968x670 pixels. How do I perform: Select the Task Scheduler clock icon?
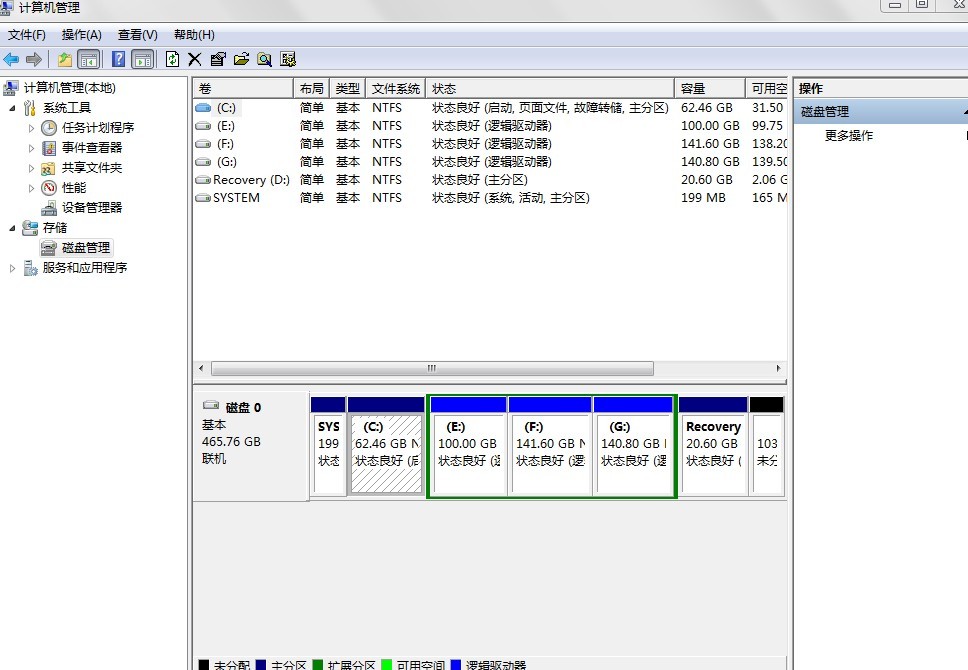(49, 128)
